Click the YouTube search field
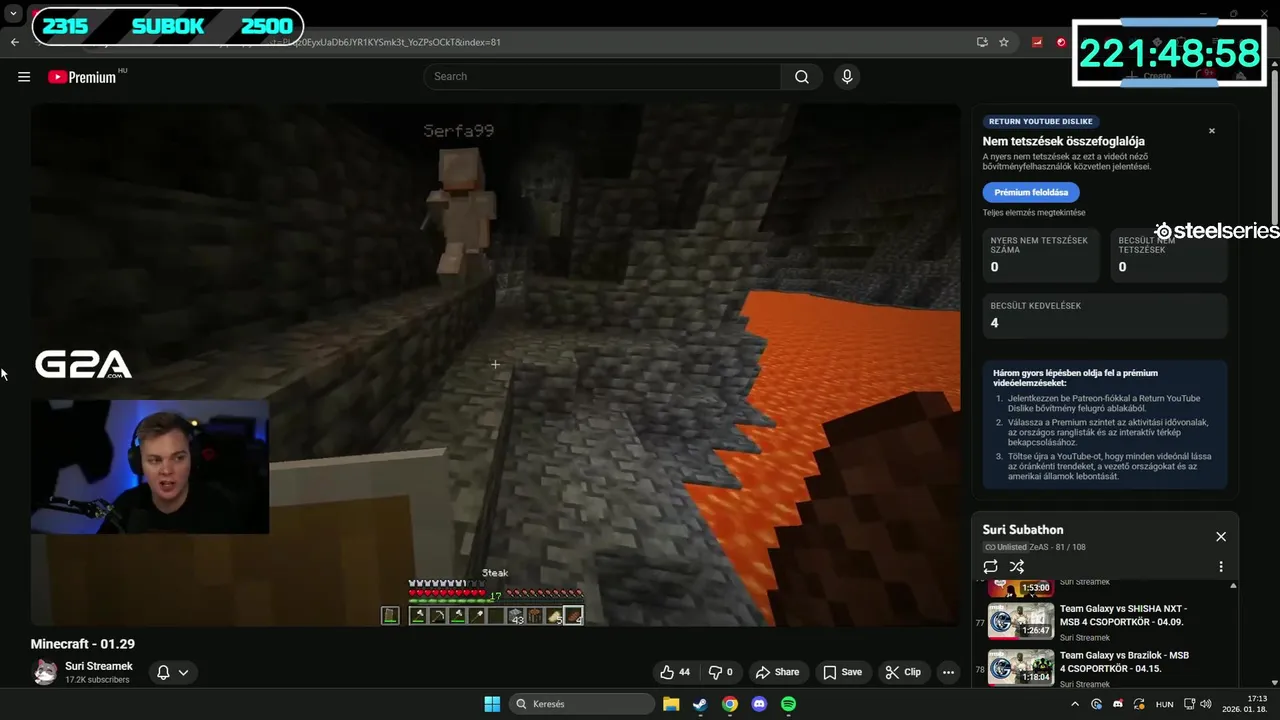Screen dimensions: 1280x720 coord(602,77)
